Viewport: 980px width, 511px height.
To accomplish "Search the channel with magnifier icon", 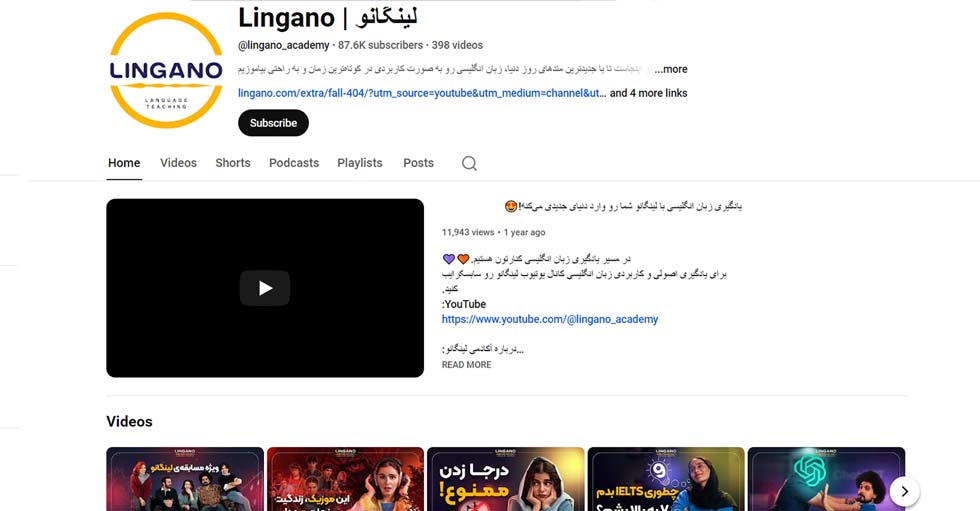I will [469, 163].
